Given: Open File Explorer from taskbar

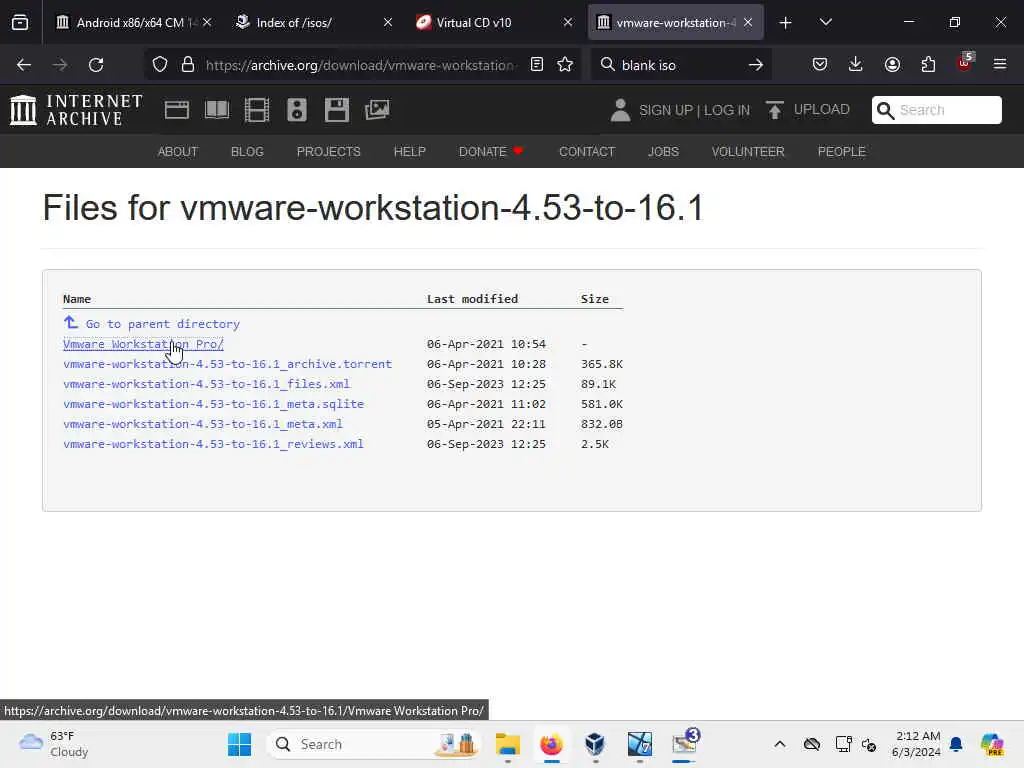Looking at the screenshot, I should (507, 744).
